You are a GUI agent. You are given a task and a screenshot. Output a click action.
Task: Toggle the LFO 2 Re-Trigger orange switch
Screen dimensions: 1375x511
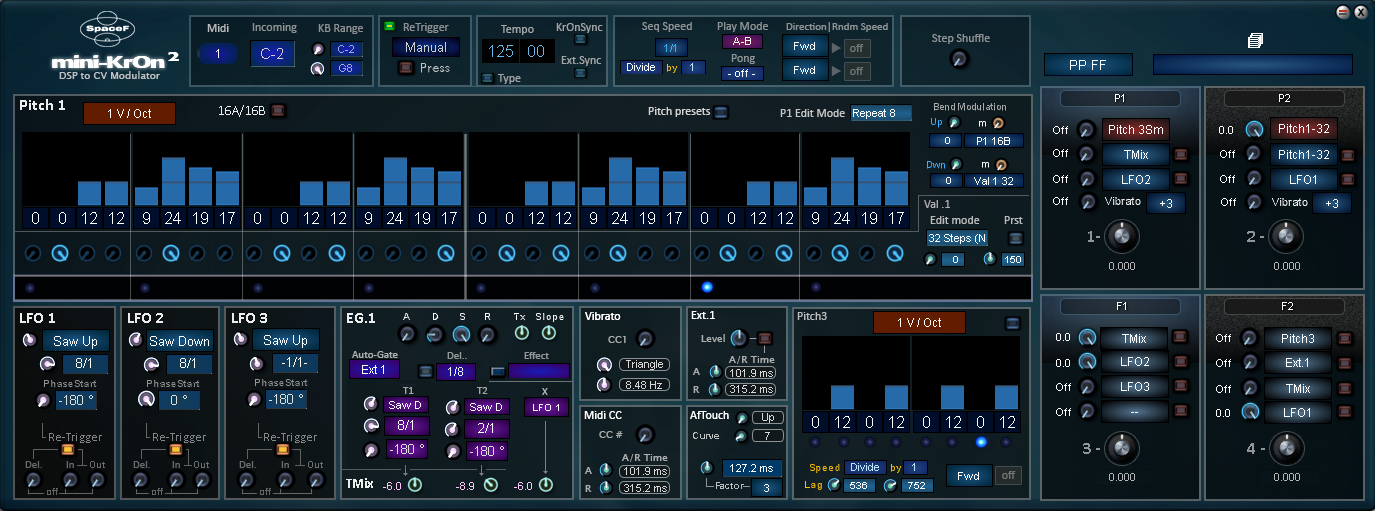coord(174,448)
